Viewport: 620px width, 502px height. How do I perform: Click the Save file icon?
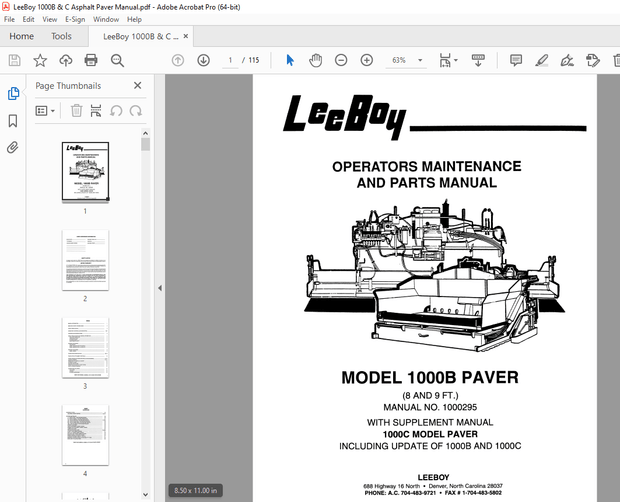15,60
